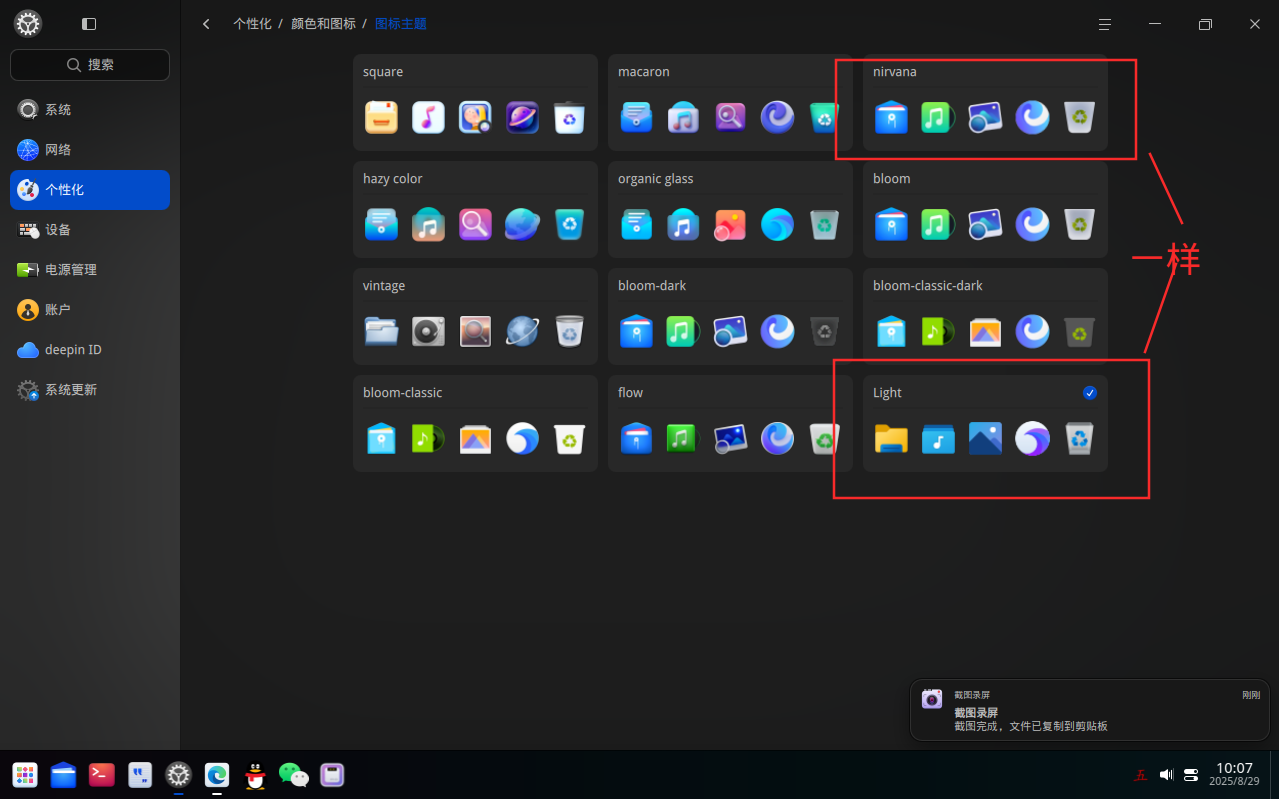This screenshot has height=799, width=1279.
Task: Open 系统 settings in sidebar
Action: click(x=90, y=110)
